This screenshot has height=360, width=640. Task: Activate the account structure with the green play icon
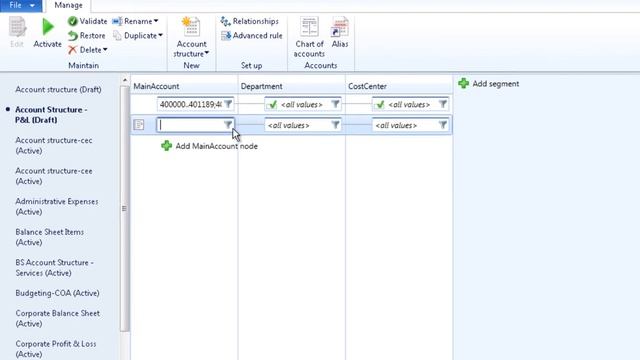tap(48, 27)
